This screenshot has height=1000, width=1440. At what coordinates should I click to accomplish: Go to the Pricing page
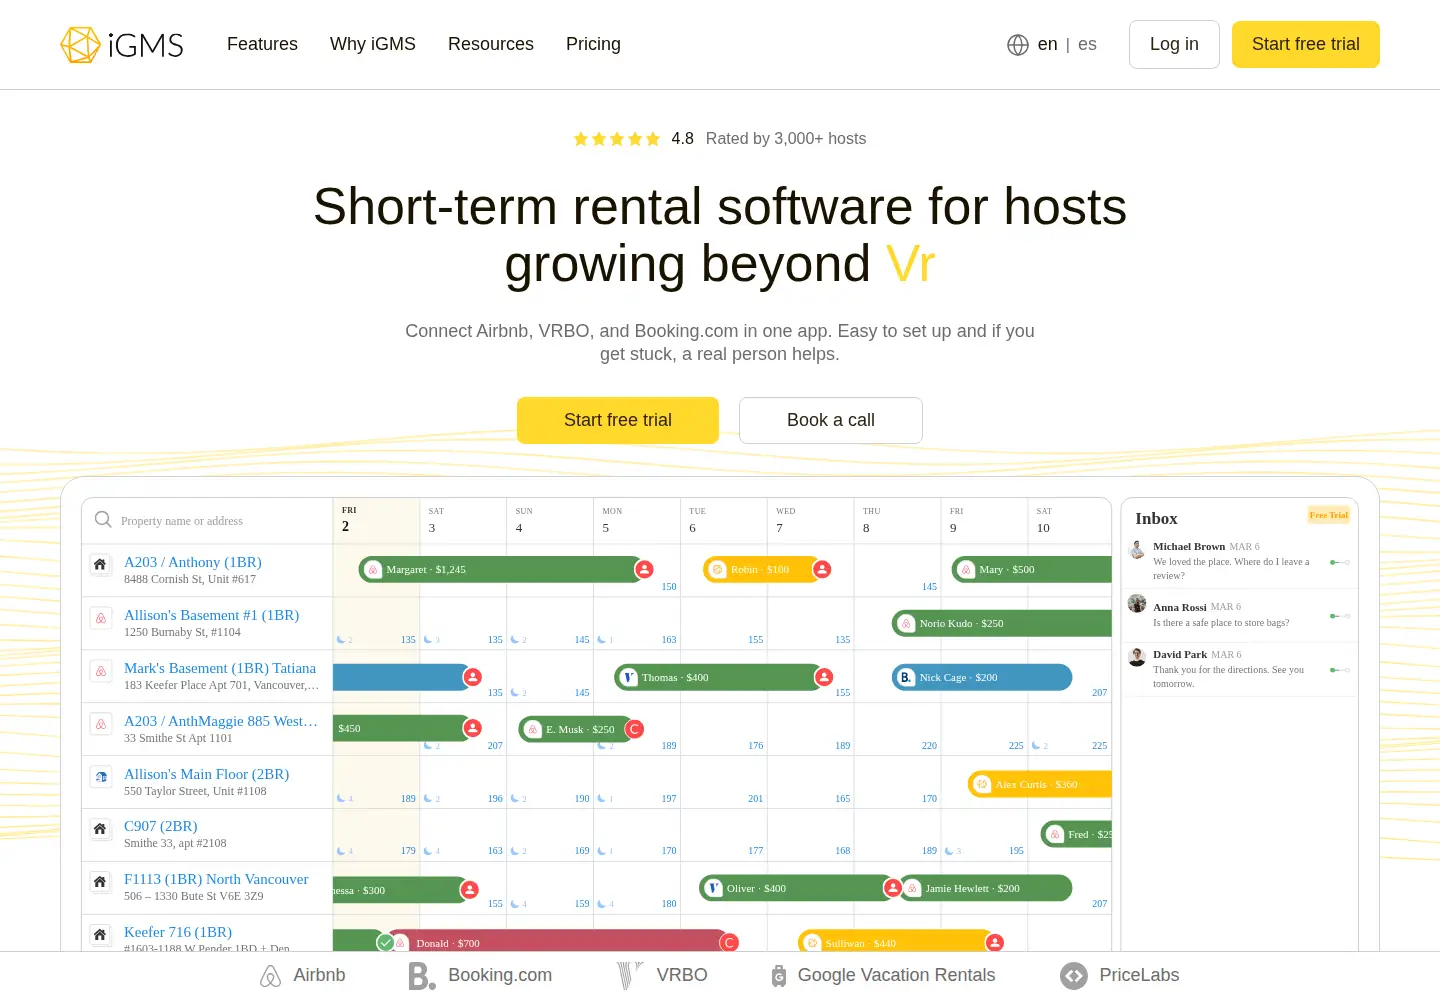(x=593, y=44)
